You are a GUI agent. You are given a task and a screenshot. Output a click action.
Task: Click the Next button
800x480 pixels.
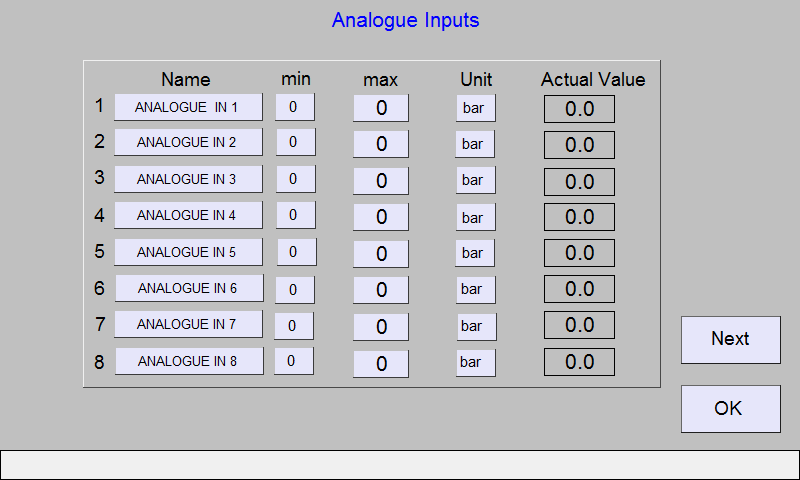(731, 340)
